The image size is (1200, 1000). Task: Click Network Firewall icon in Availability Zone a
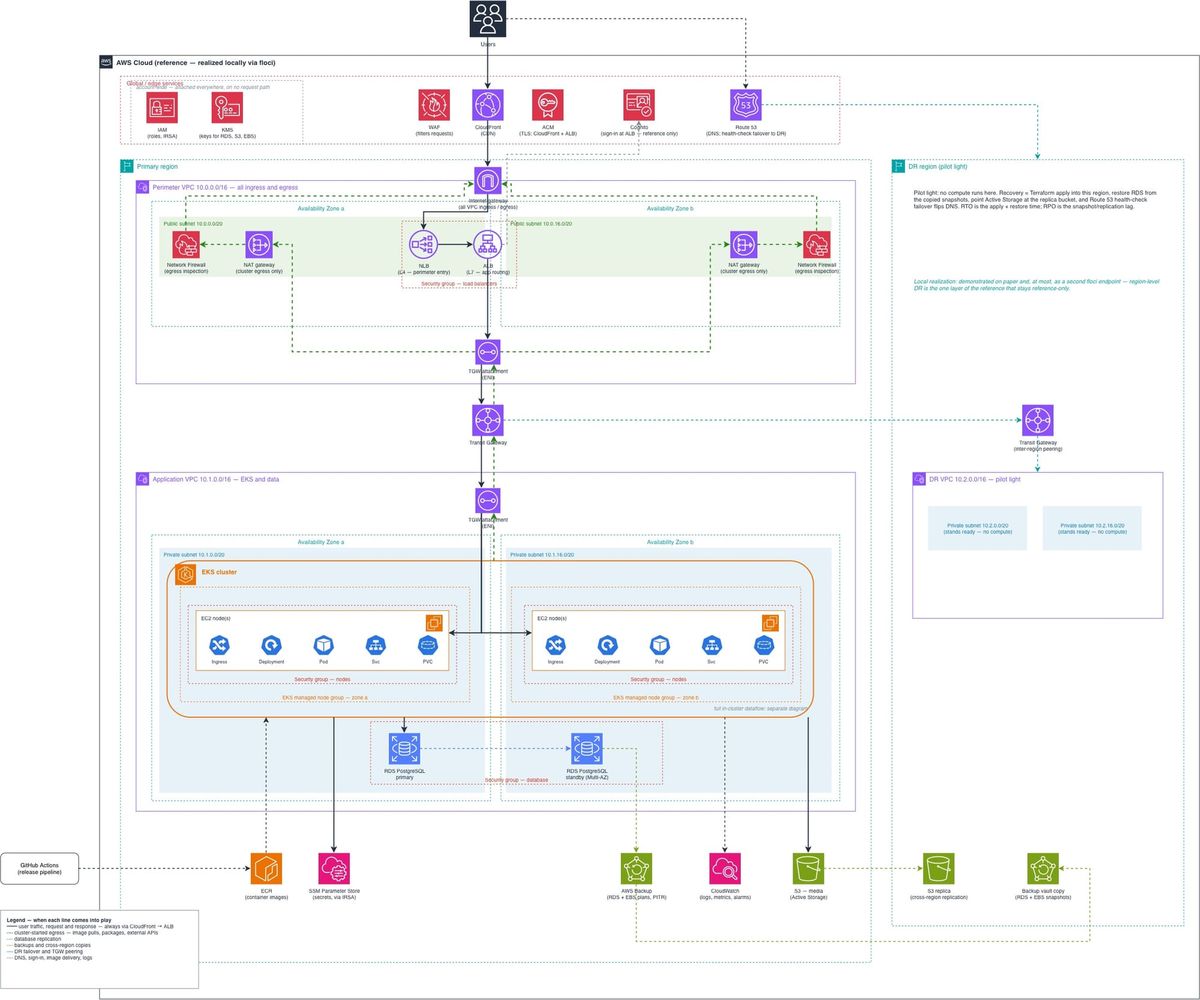pyautogui.click(x=186, y=244)
